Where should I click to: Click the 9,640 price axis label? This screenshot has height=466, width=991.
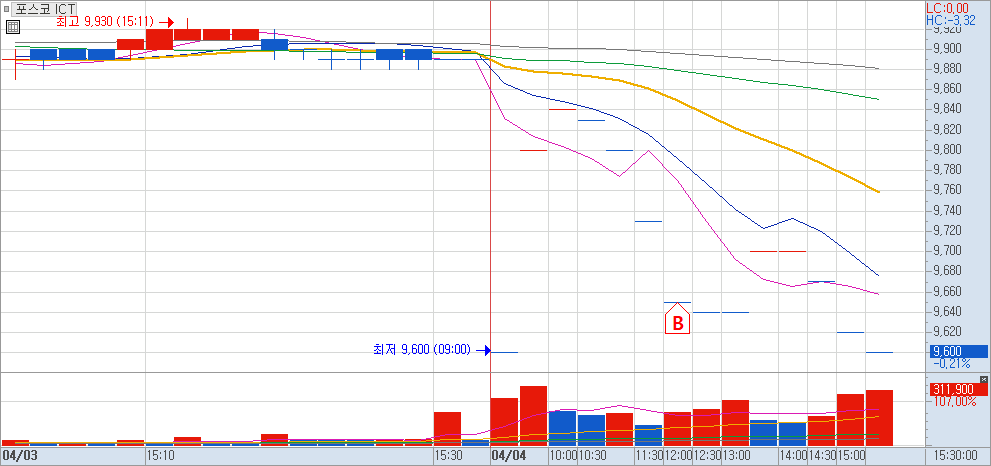click(x=947, y=312)
